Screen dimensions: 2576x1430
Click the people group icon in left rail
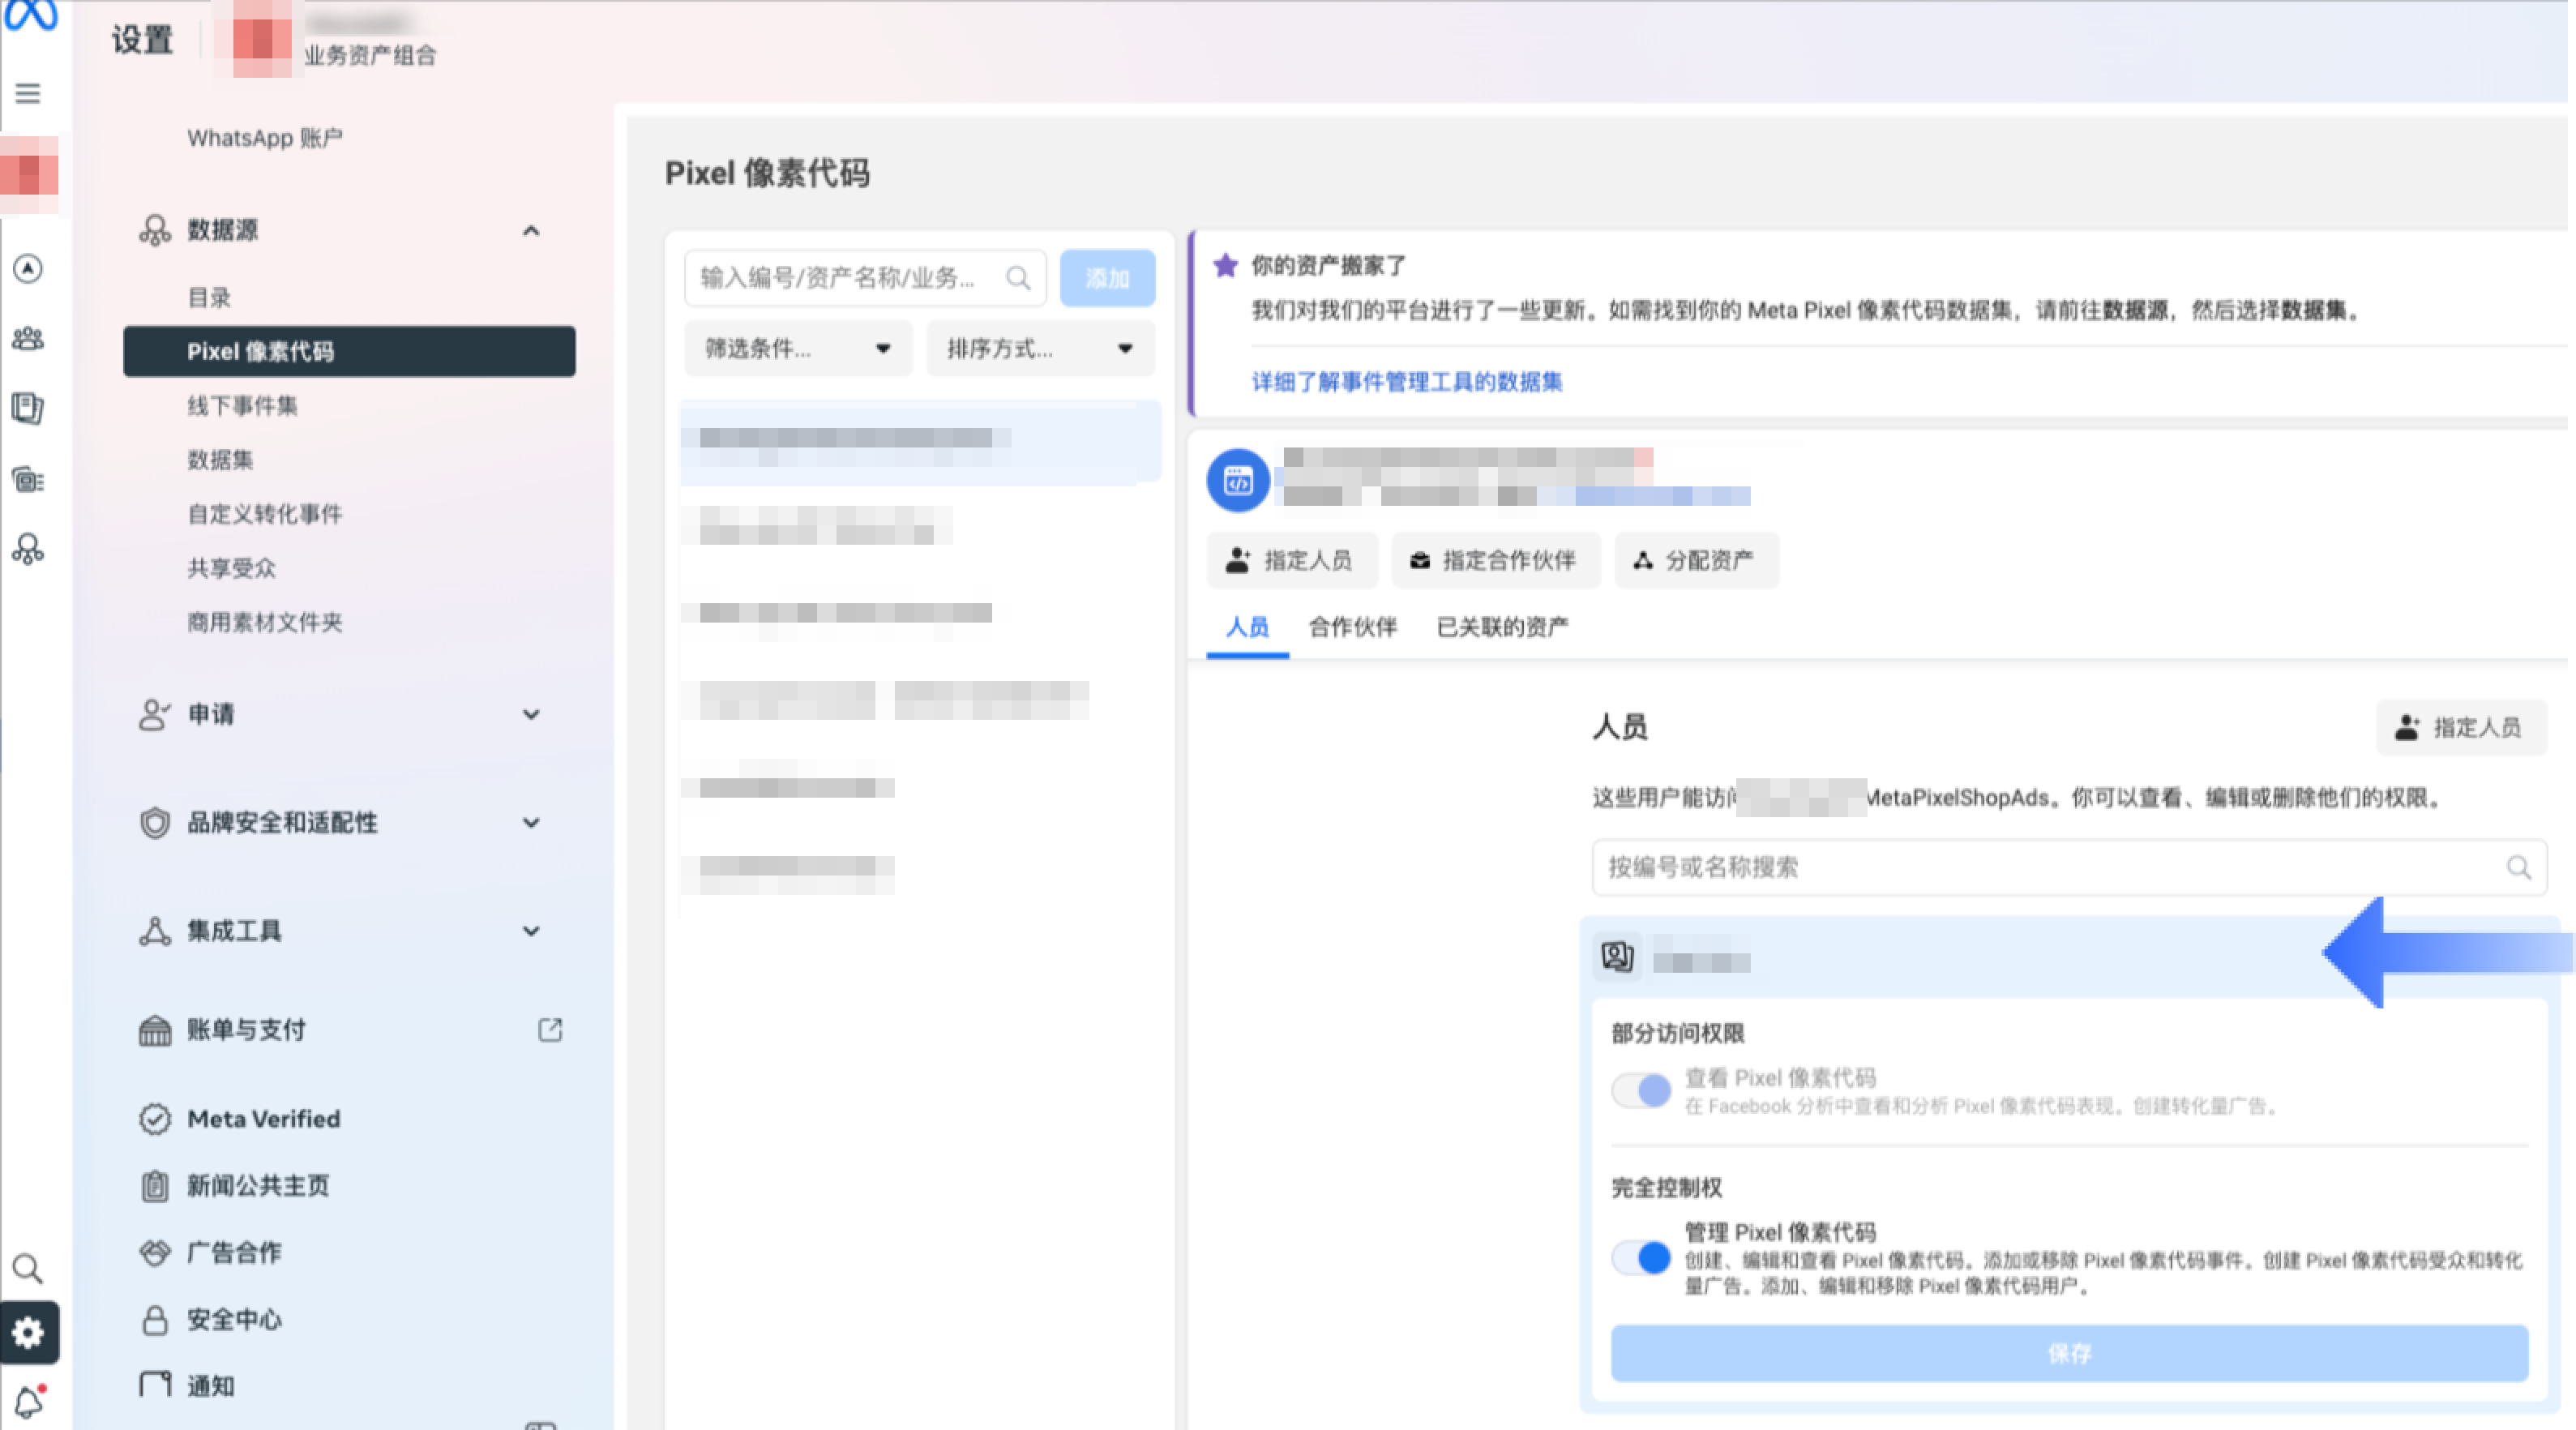pyautogui.click(x=28, y=338)
